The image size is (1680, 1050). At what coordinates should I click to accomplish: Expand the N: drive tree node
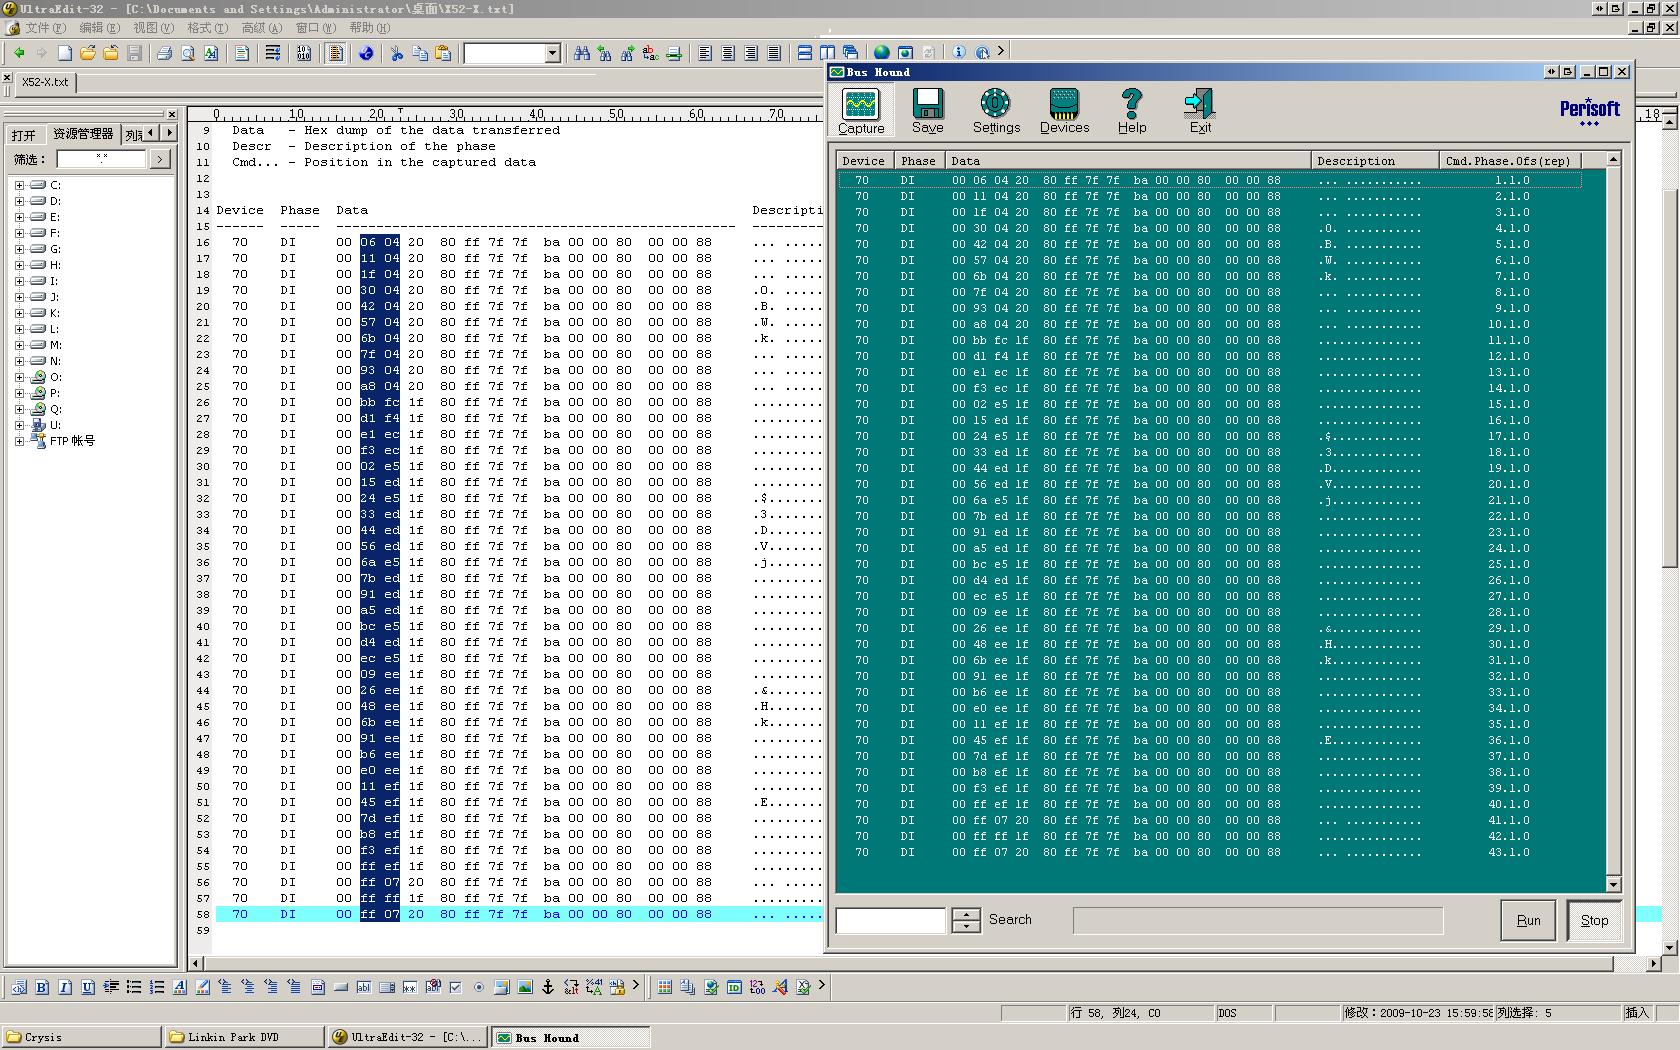[19, 361]
